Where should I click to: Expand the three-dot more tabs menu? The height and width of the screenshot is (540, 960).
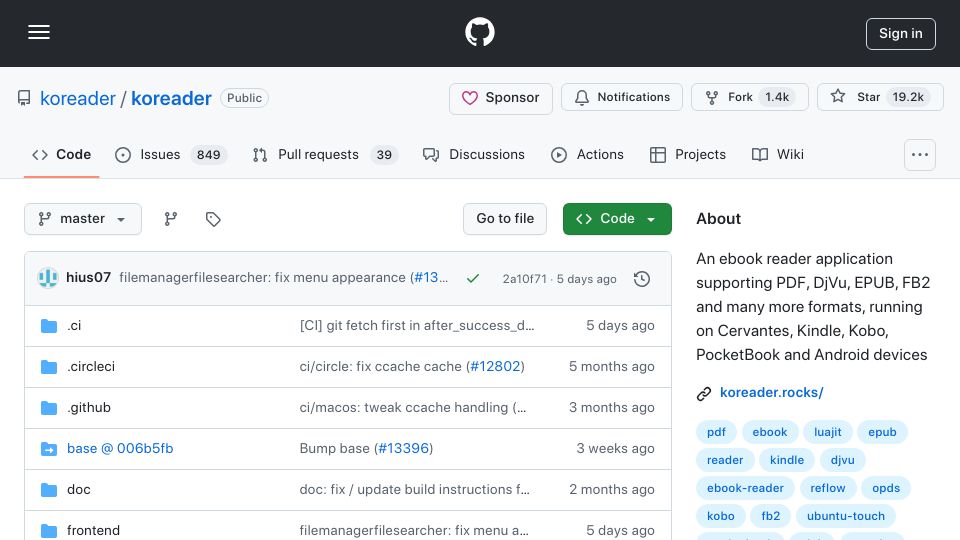pos(920,155)
